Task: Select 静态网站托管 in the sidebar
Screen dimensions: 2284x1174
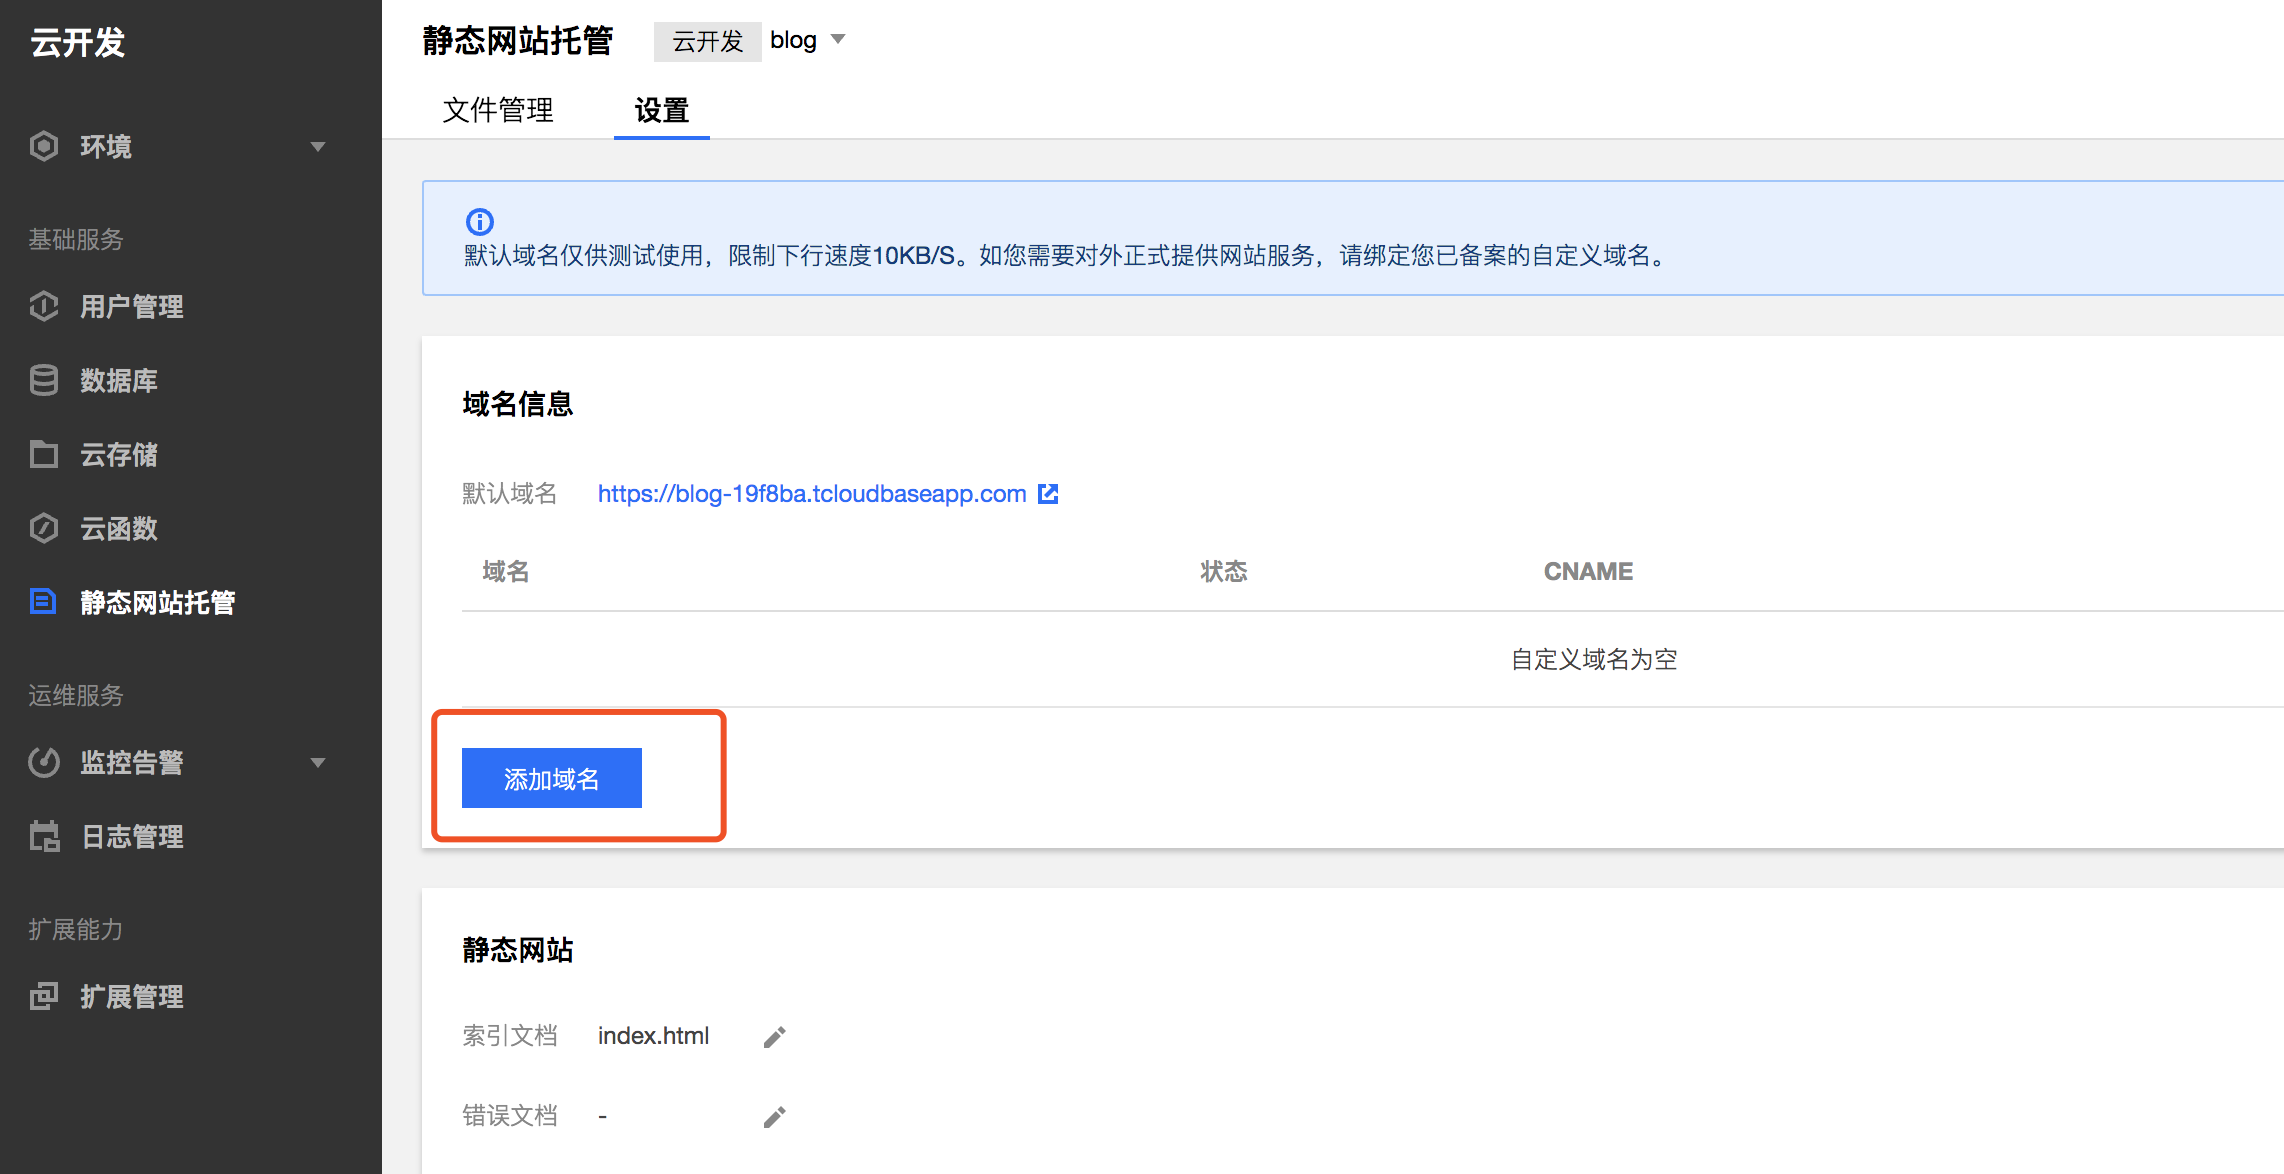Action: pyautogui.click(x=158, y=602)
